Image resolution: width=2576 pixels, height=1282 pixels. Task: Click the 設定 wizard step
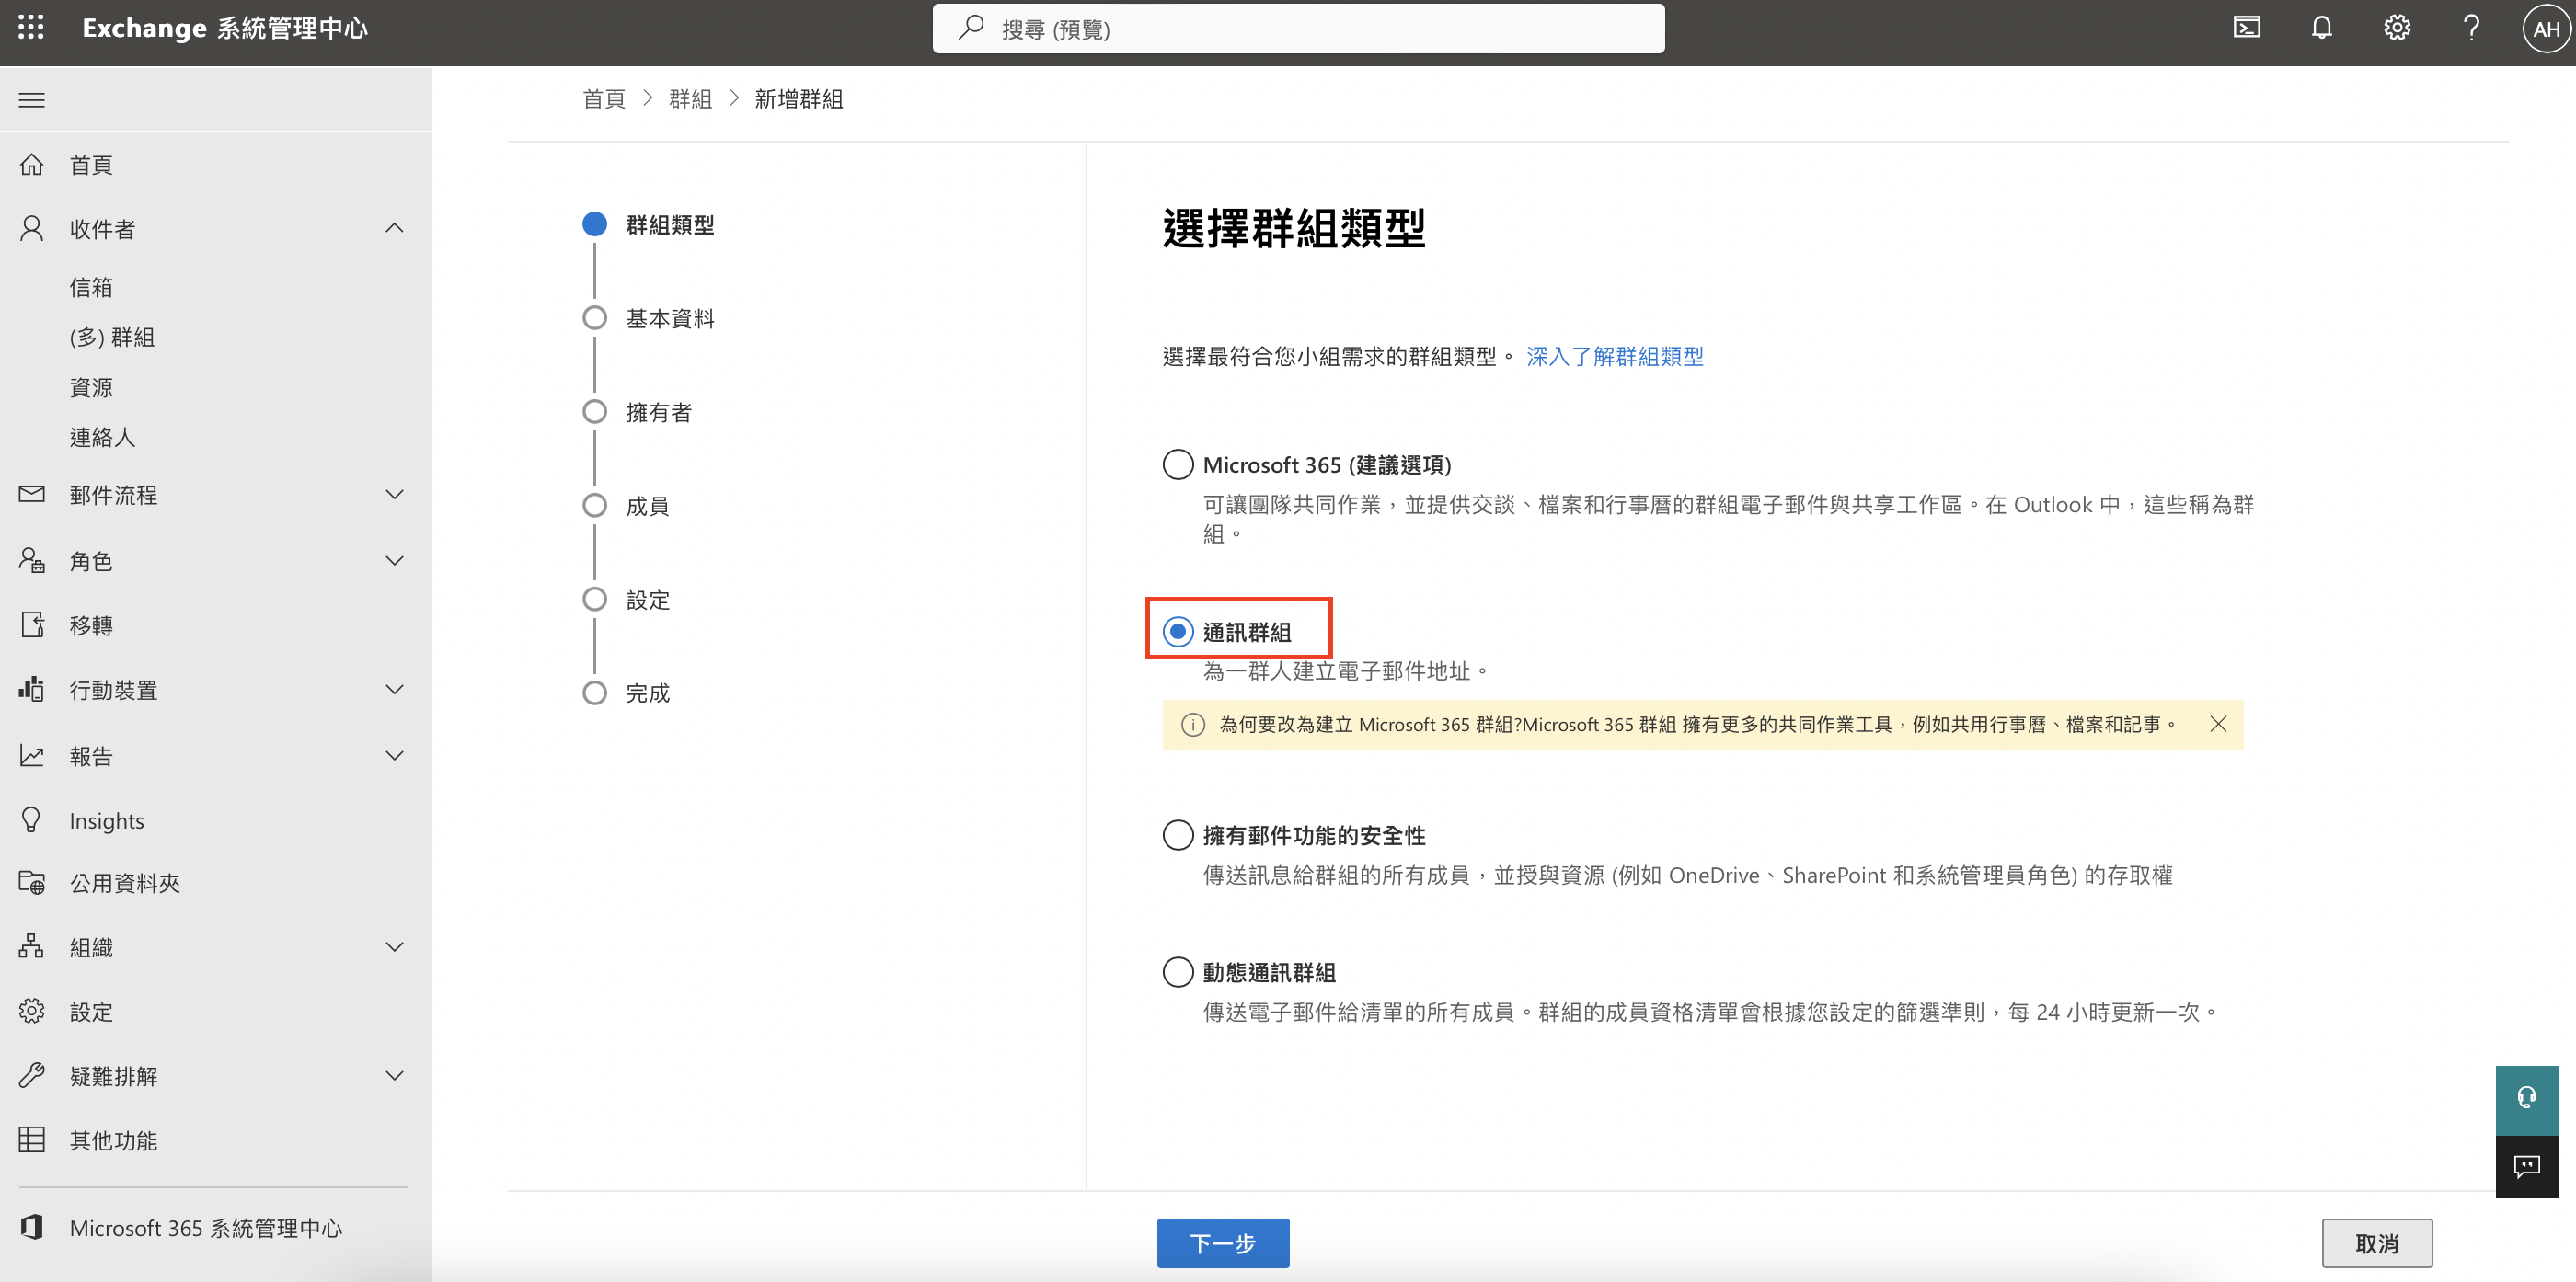[x=648, y=600]
